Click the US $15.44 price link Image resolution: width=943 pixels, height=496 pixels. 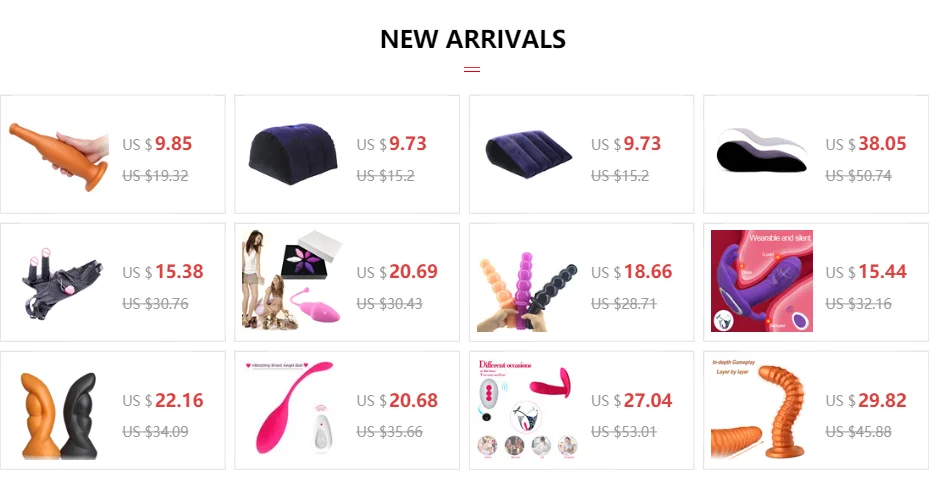[x=865, y=272]
